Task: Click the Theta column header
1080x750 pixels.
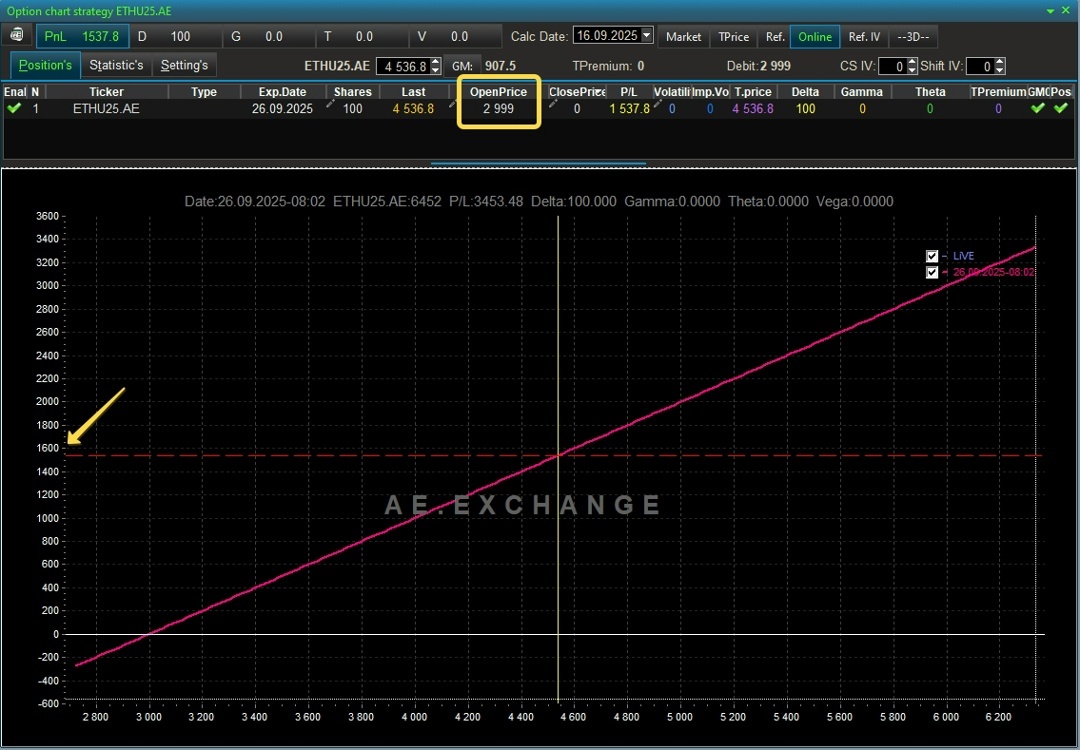Action: click(x=930, y=92)
